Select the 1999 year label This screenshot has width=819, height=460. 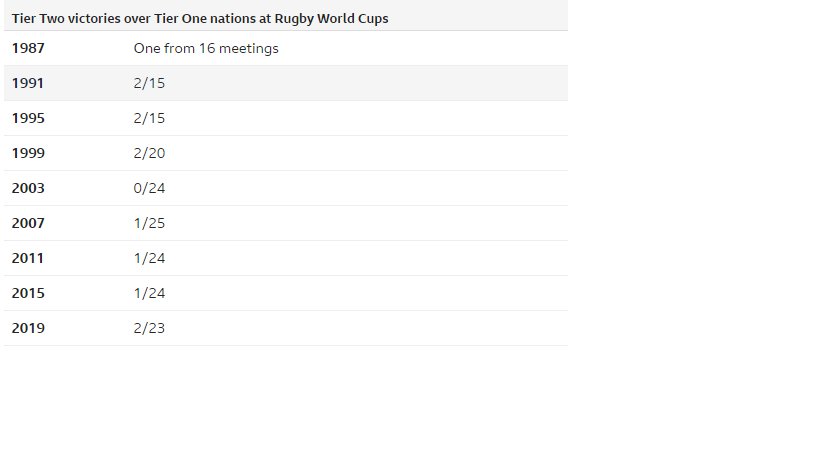28,153
